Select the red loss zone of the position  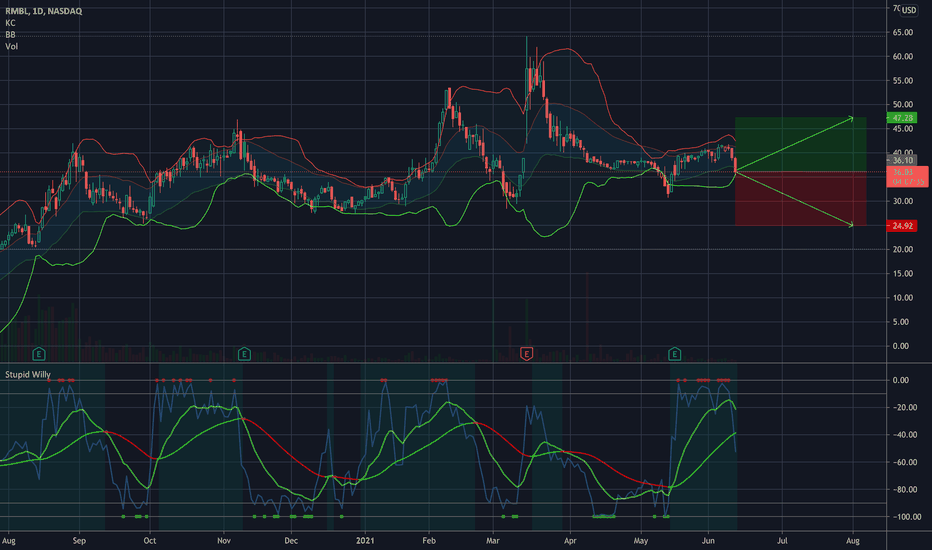click(800, 199)
